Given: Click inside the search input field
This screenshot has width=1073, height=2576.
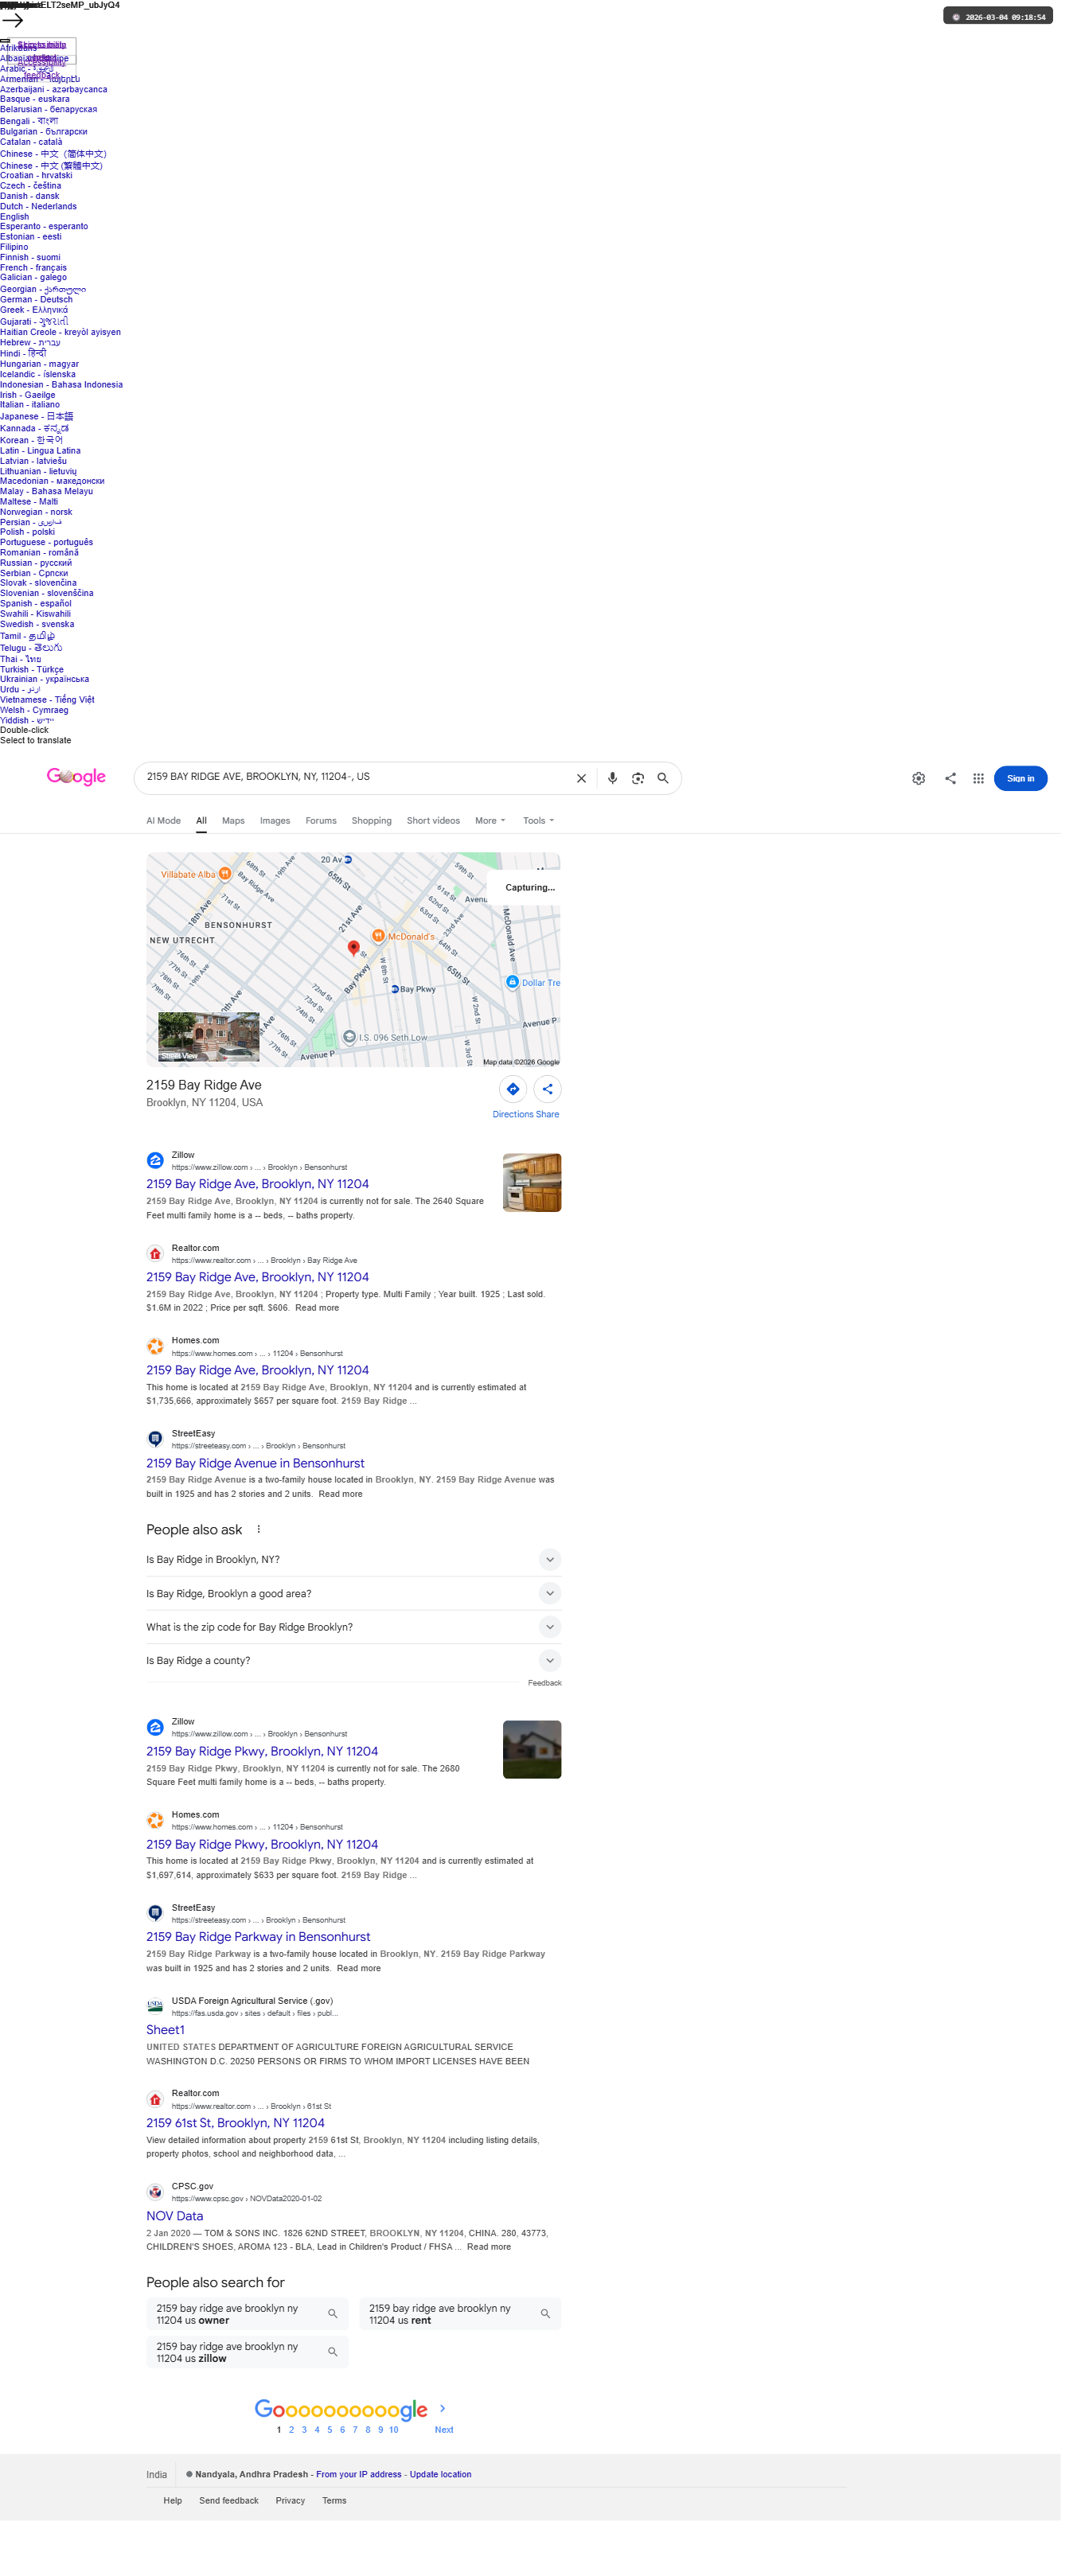Looking at the screenshot, I should [x=355, y=777].
